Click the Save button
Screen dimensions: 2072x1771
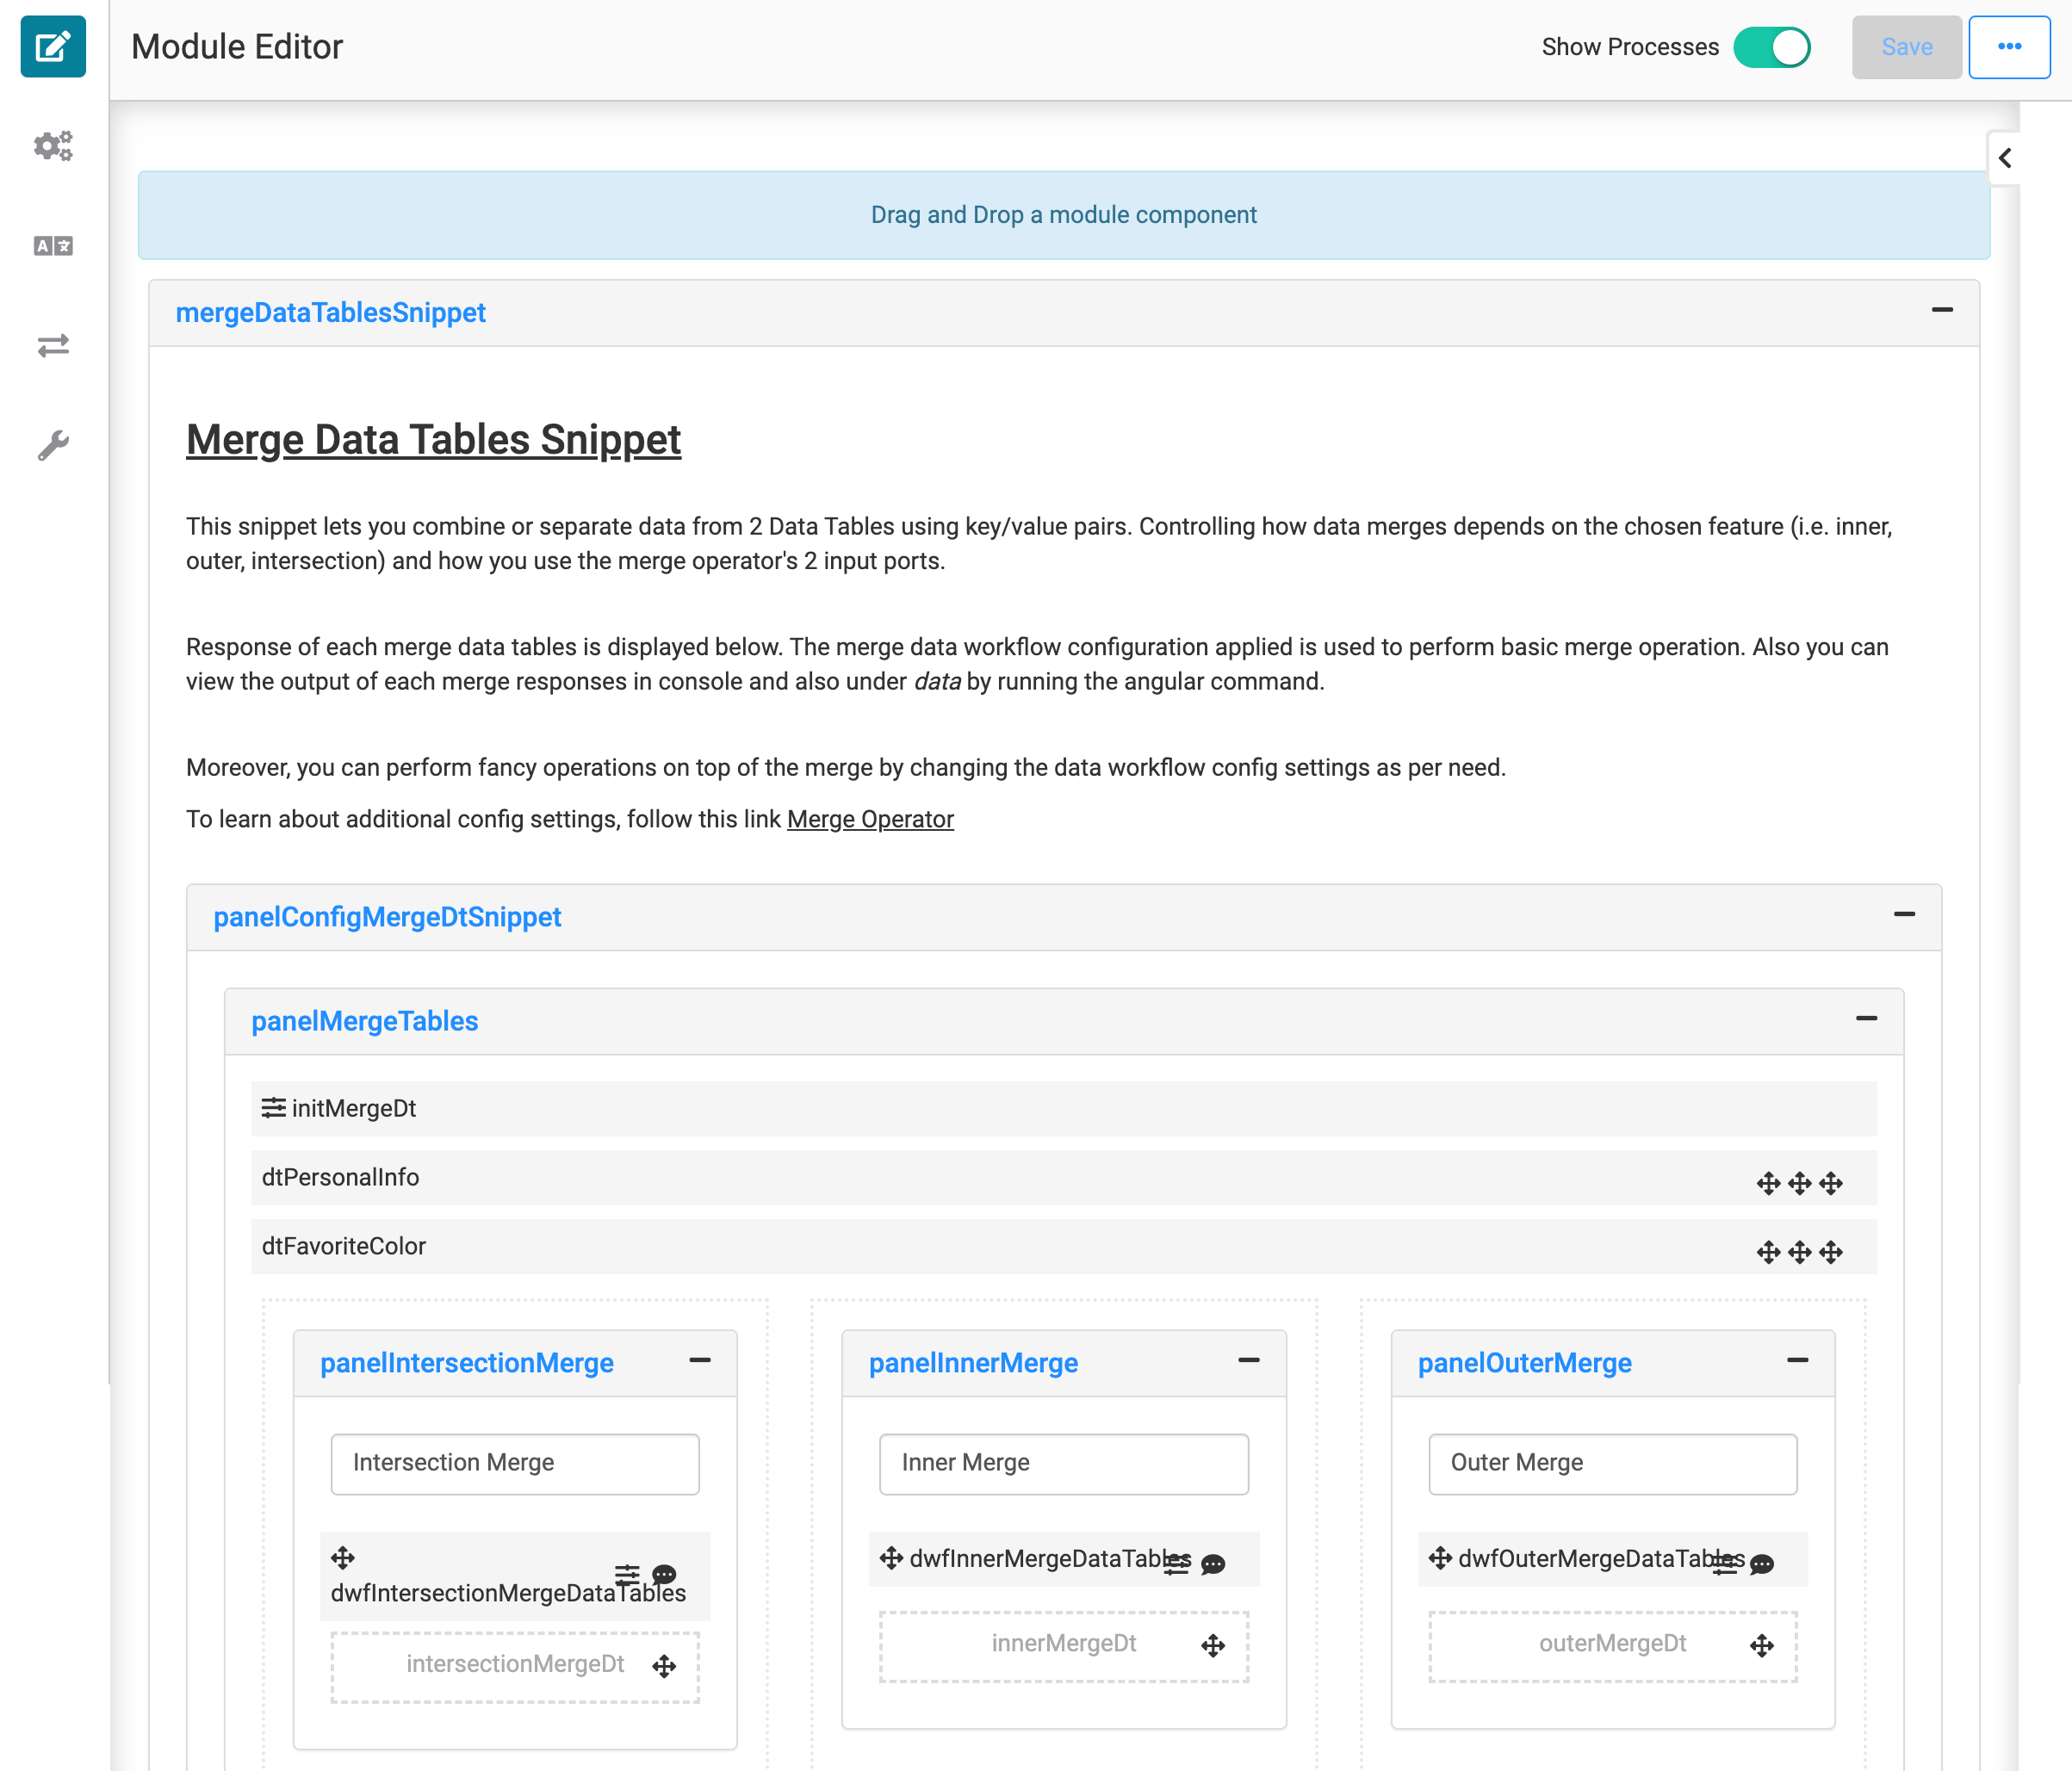1906,47
